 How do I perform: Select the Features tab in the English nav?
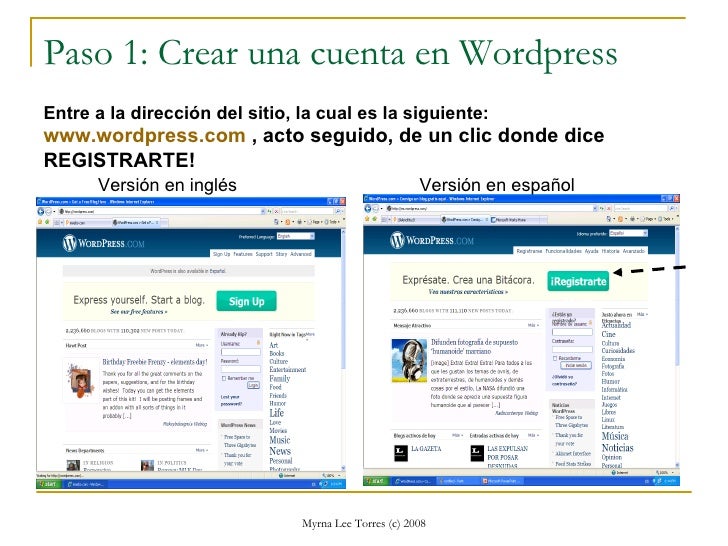(243, 254)
